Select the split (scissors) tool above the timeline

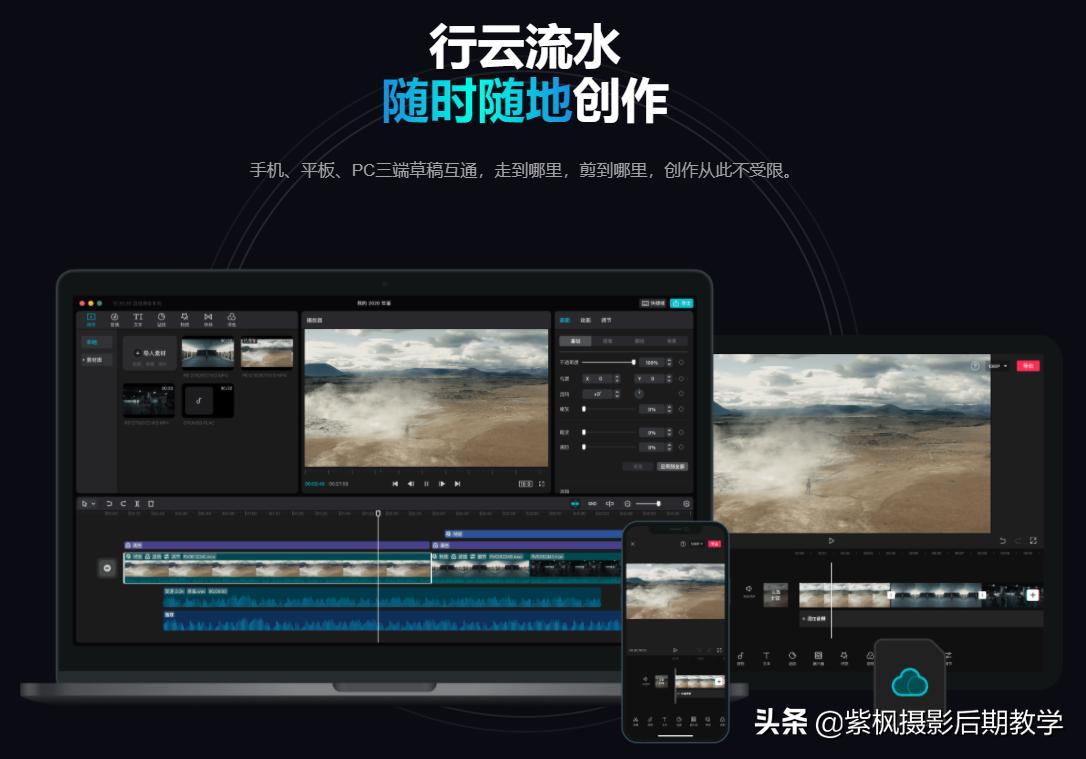pyautogui.click(x=137, y=504)
